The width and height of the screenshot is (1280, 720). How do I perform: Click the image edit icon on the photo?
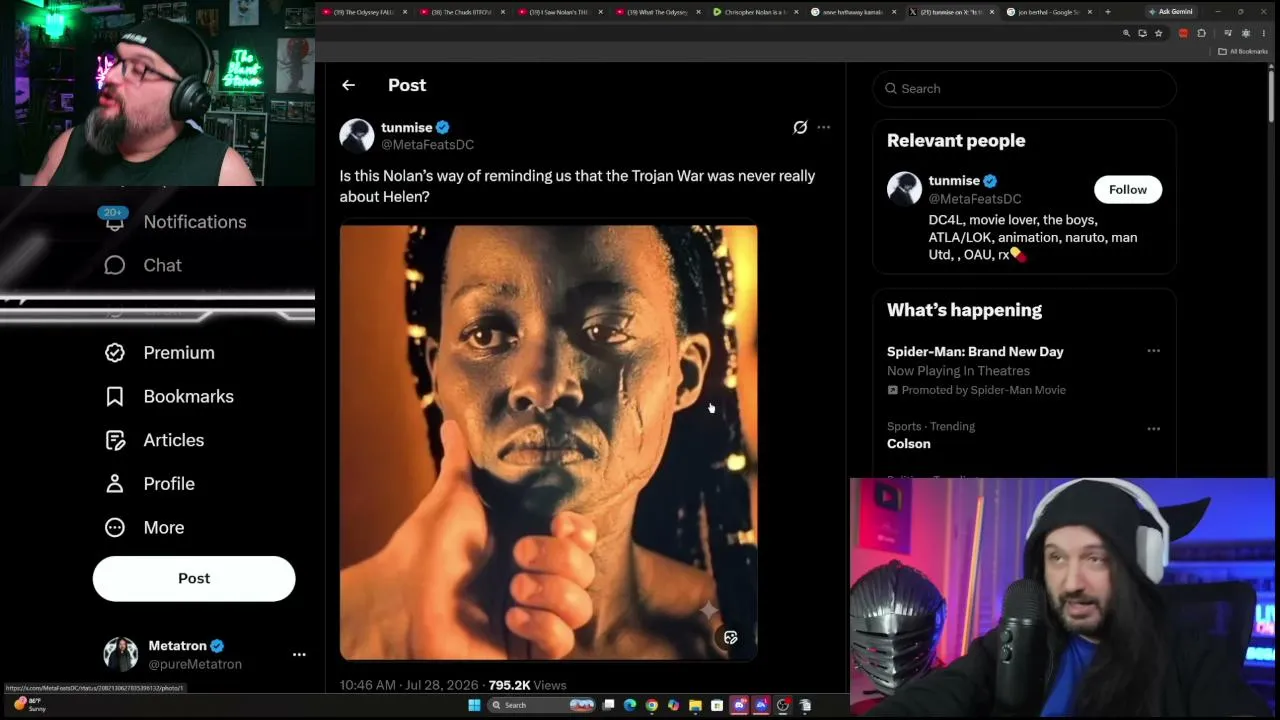[x=731, y=638]
